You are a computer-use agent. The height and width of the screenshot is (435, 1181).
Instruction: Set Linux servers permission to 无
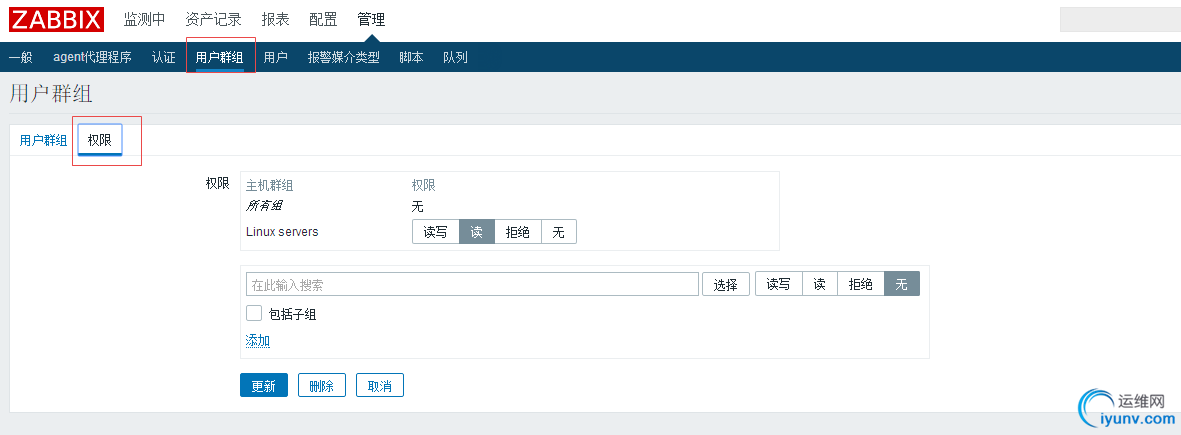pyautogui.click(x=559, y=232)
